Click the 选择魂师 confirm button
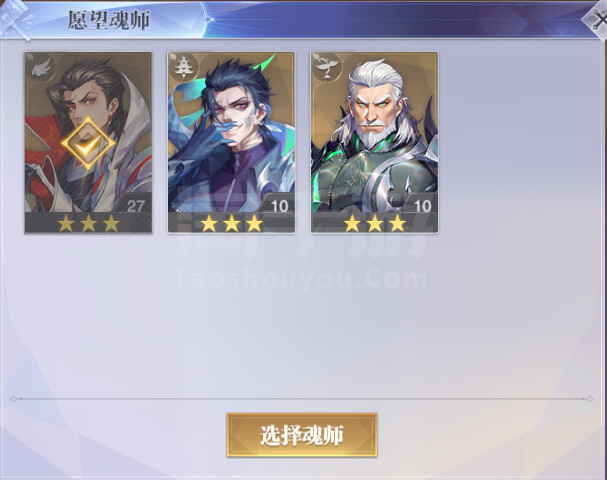This screenshot has height=480, width=607. [x=302, y=435]
